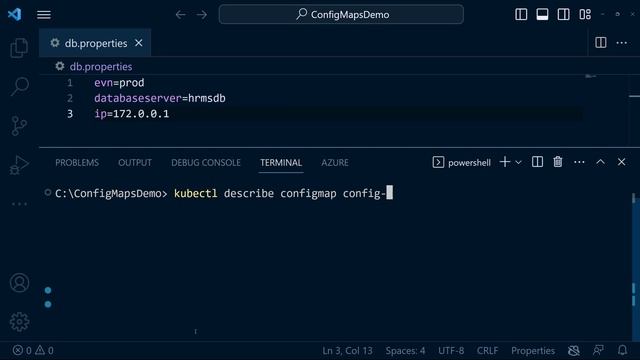The height and width of the screenshot is (360, 640).
Task: Open the Explorer view in activity bar
Action: tap(19, 48)
